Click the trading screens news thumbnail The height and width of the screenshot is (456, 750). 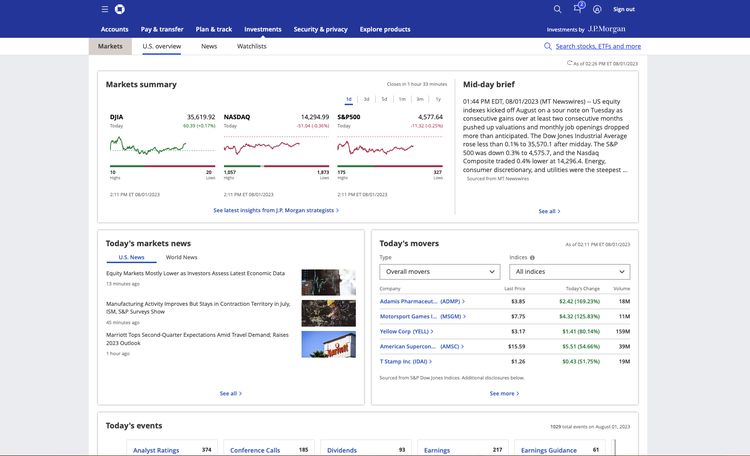pos(329,282)
